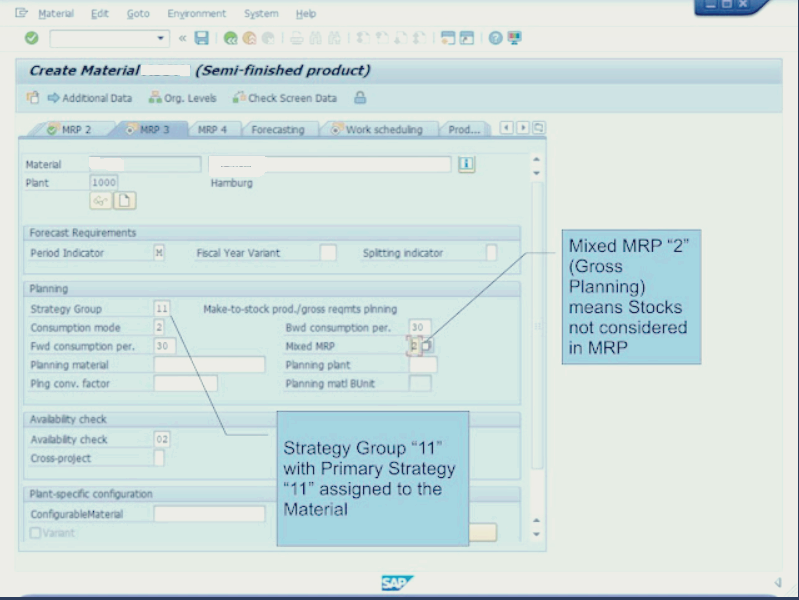The image size is (799, 600).
Task: Click the Print icon in toolbar
Action: click(297, 38)
